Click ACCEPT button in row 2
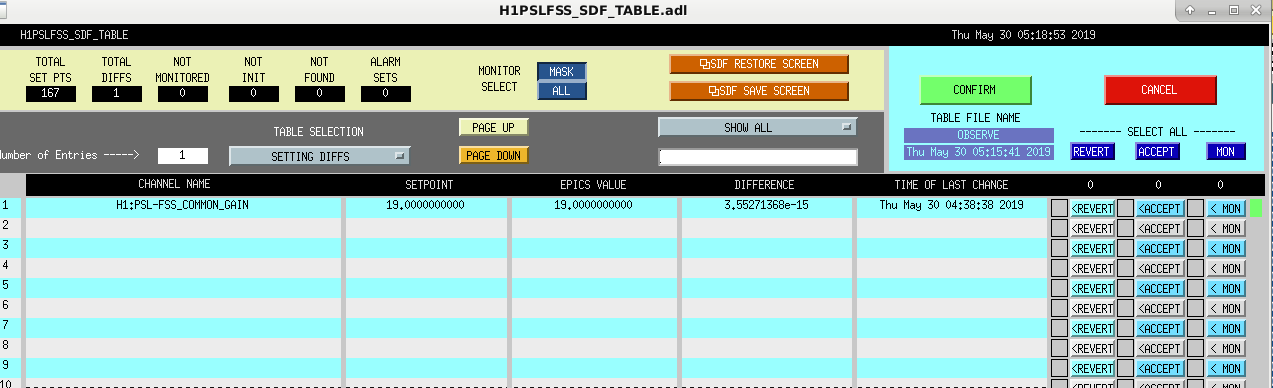1273x388 pixels. click(1160, 228)
